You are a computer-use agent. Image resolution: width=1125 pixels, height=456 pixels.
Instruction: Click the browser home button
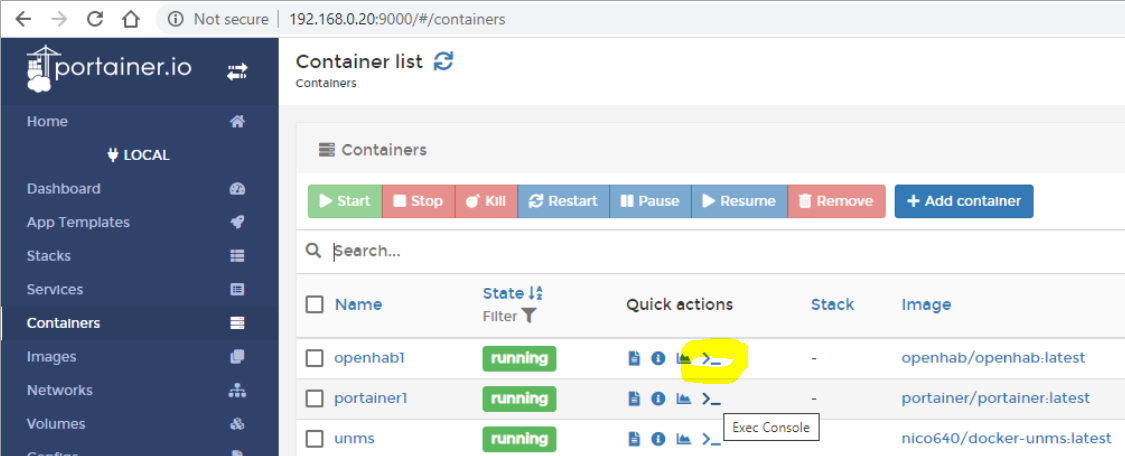click(x=130, y=19)
